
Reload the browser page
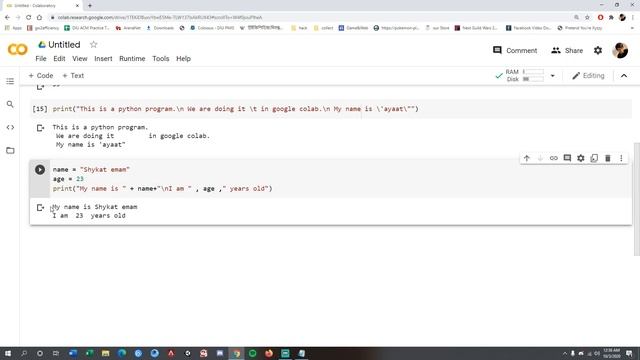pos(29,17)
